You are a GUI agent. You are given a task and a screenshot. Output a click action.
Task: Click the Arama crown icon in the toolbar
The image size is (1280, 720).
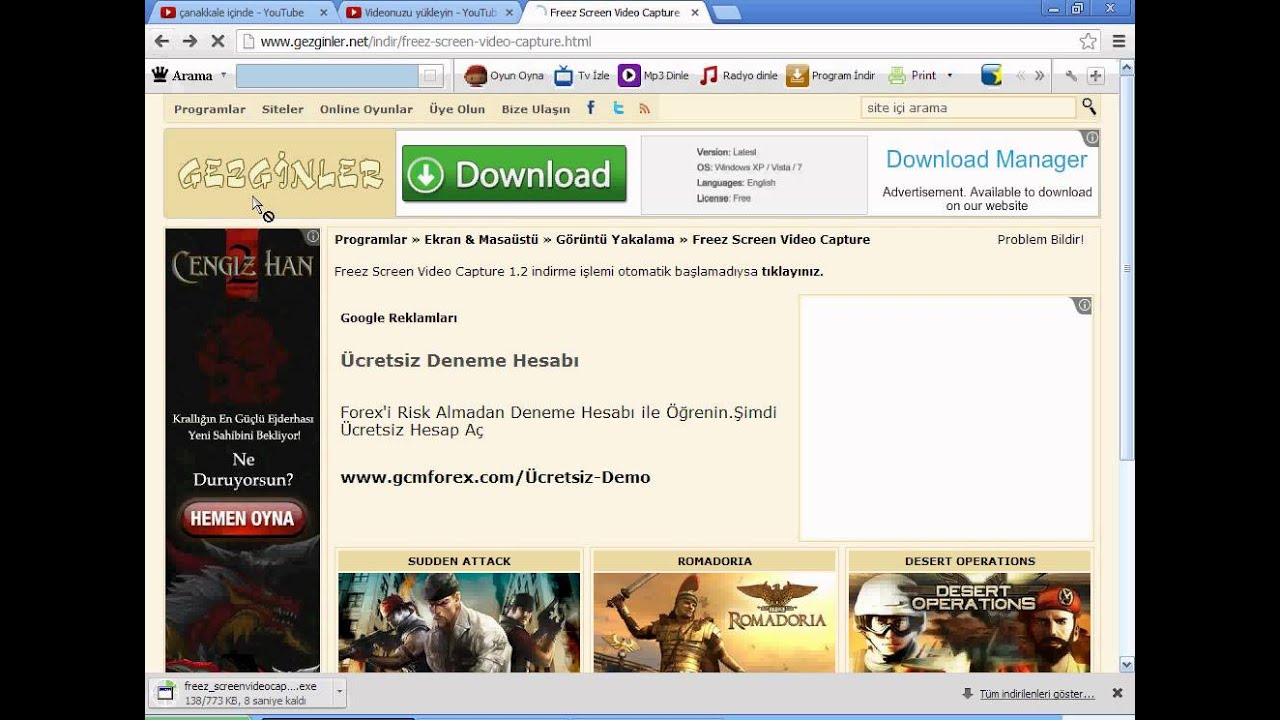160,75
